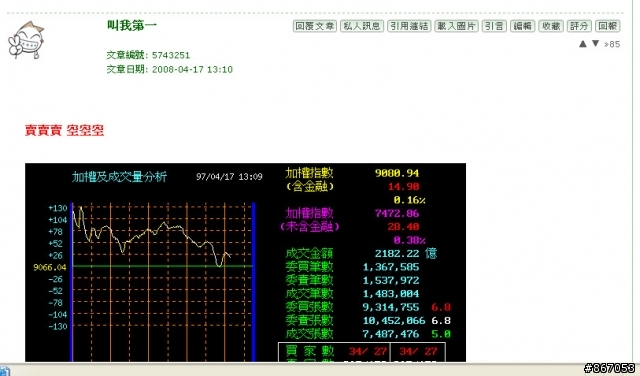Screen dimensions: 640x376
Task: Click the 收藏 bookmark button
Action: pos(551,26)
